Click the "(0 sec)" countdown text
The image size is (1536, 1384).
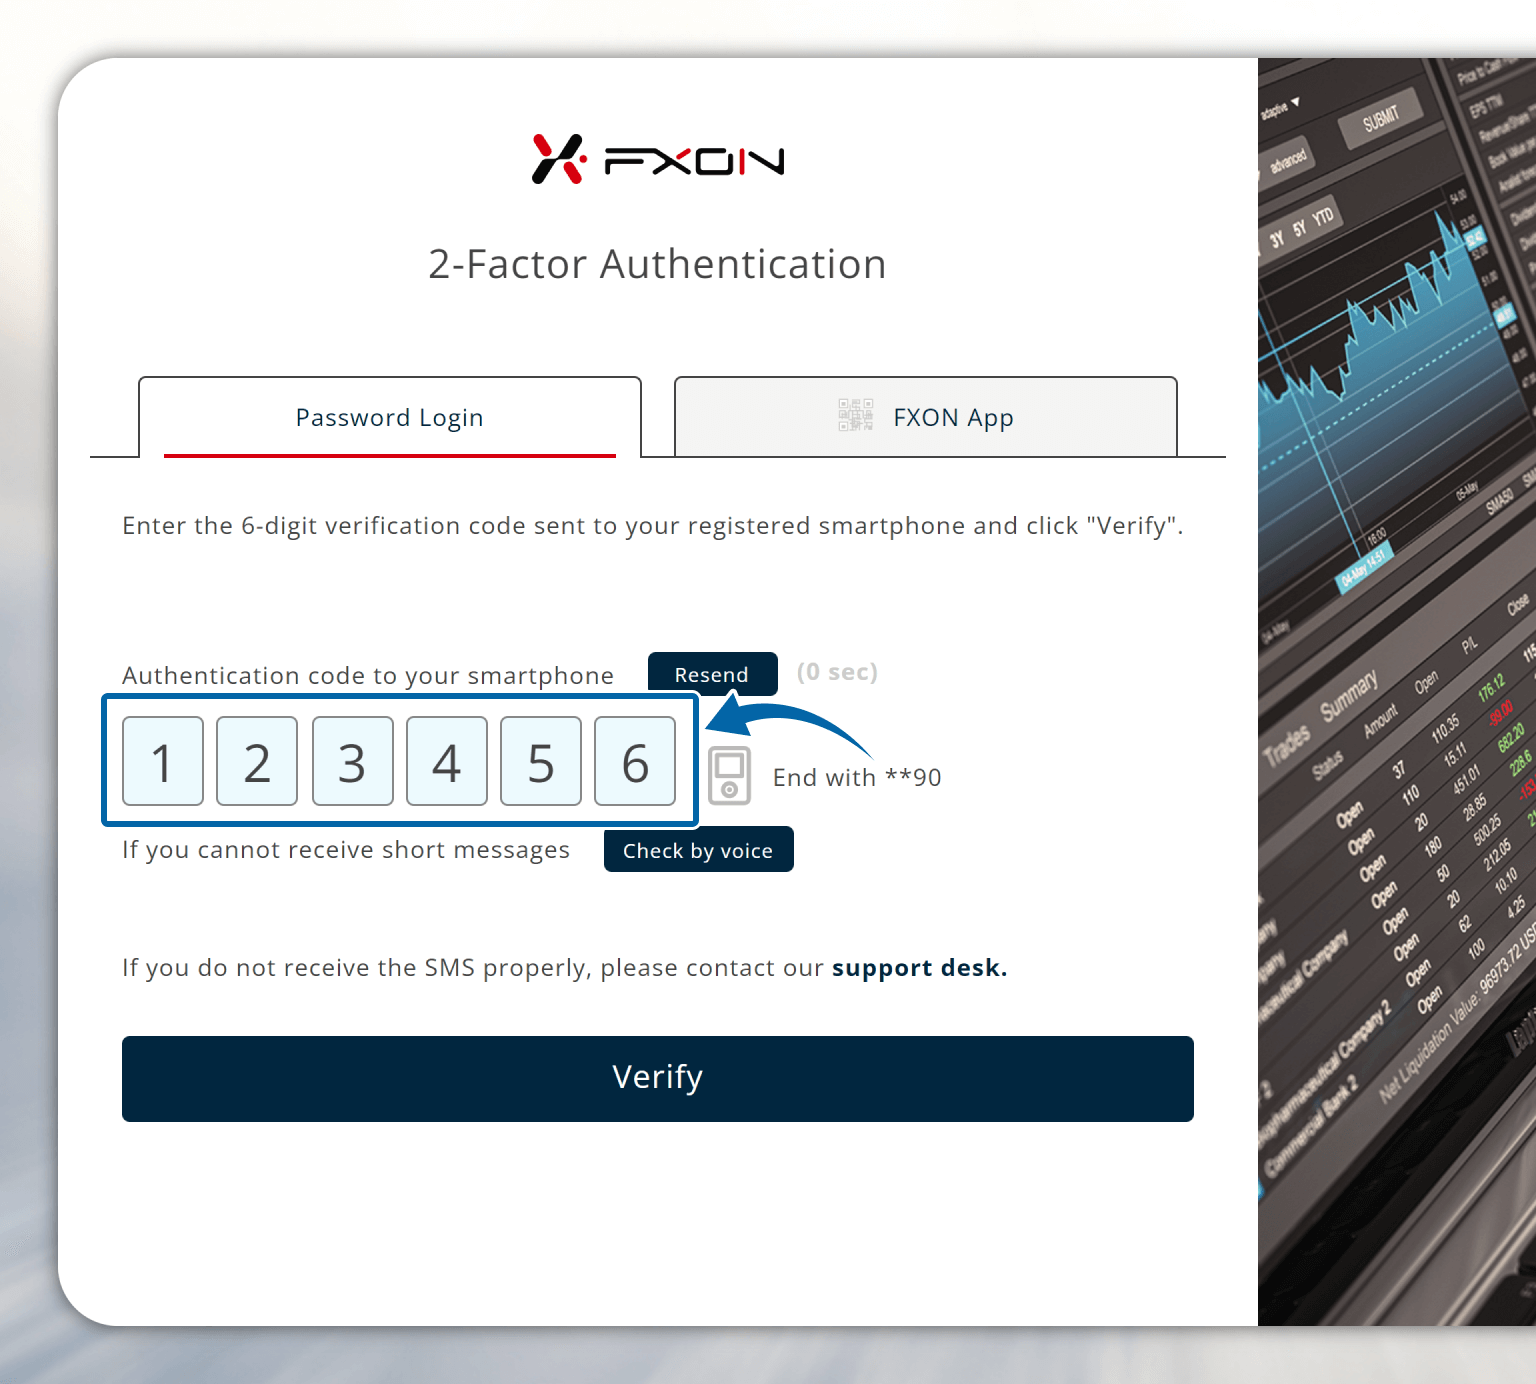(837, 672)
